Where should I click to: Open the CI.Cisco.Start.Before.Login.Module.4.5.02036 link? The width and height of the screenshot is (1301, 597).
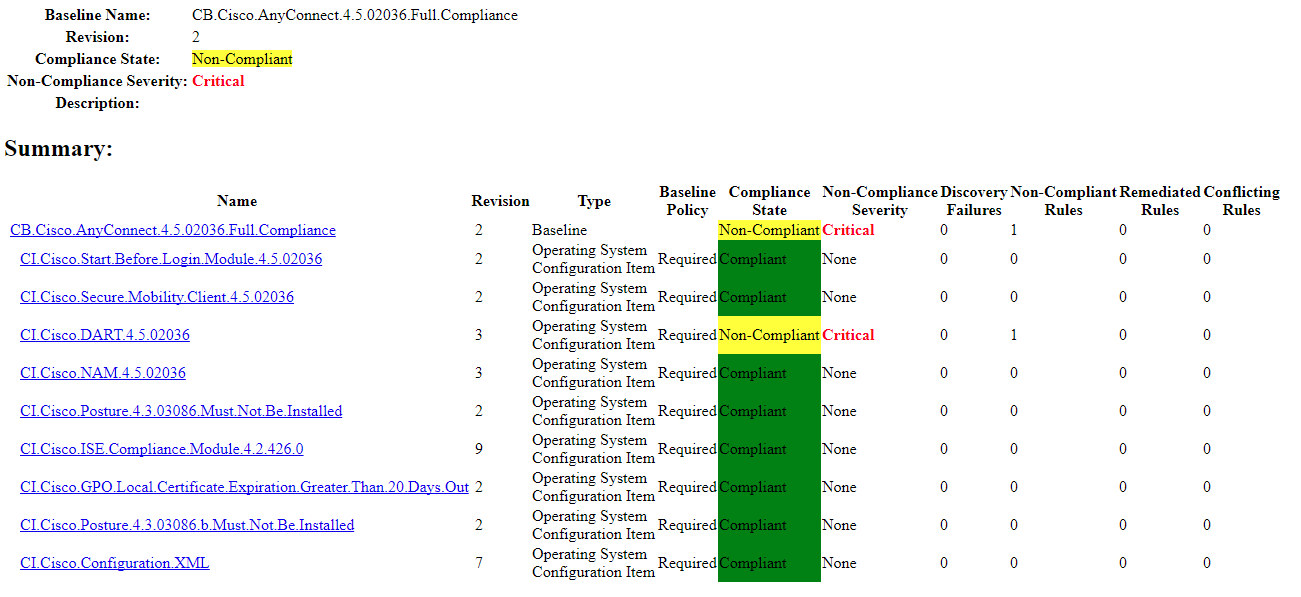tap(171, 259)
